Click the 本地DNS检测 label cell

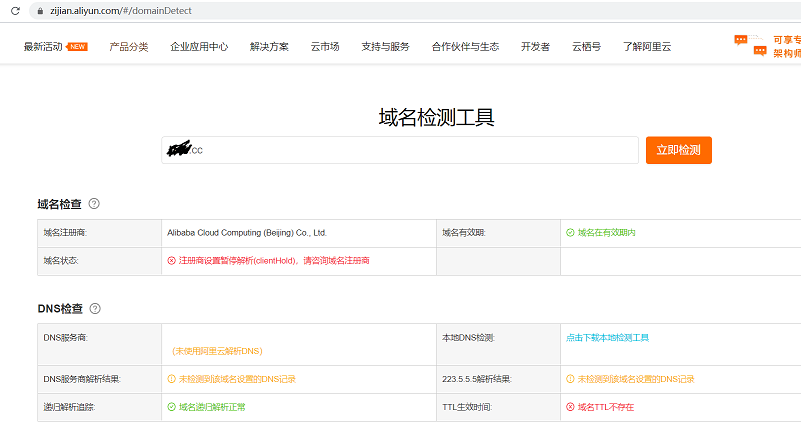(x=499, y=344)
